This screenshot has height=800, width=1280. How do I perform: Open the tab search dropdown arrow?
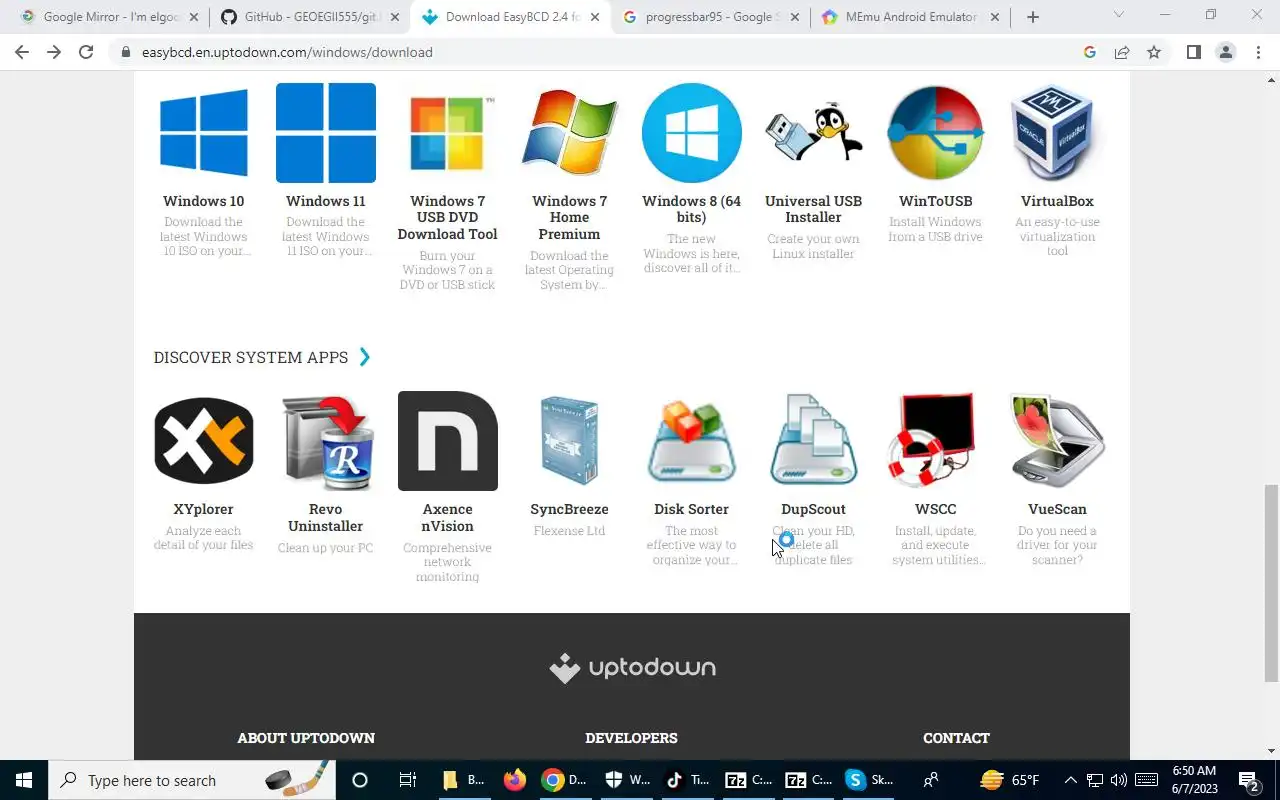pyautogui.click(x=1118, y=15)
